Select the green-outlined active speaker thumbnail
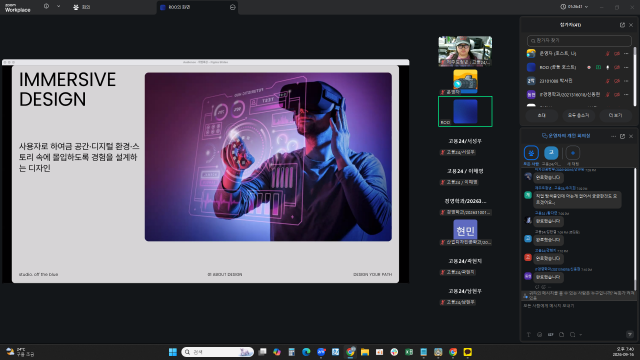The height and width of the screenshot is (360, 640). (x=465, y=111)
